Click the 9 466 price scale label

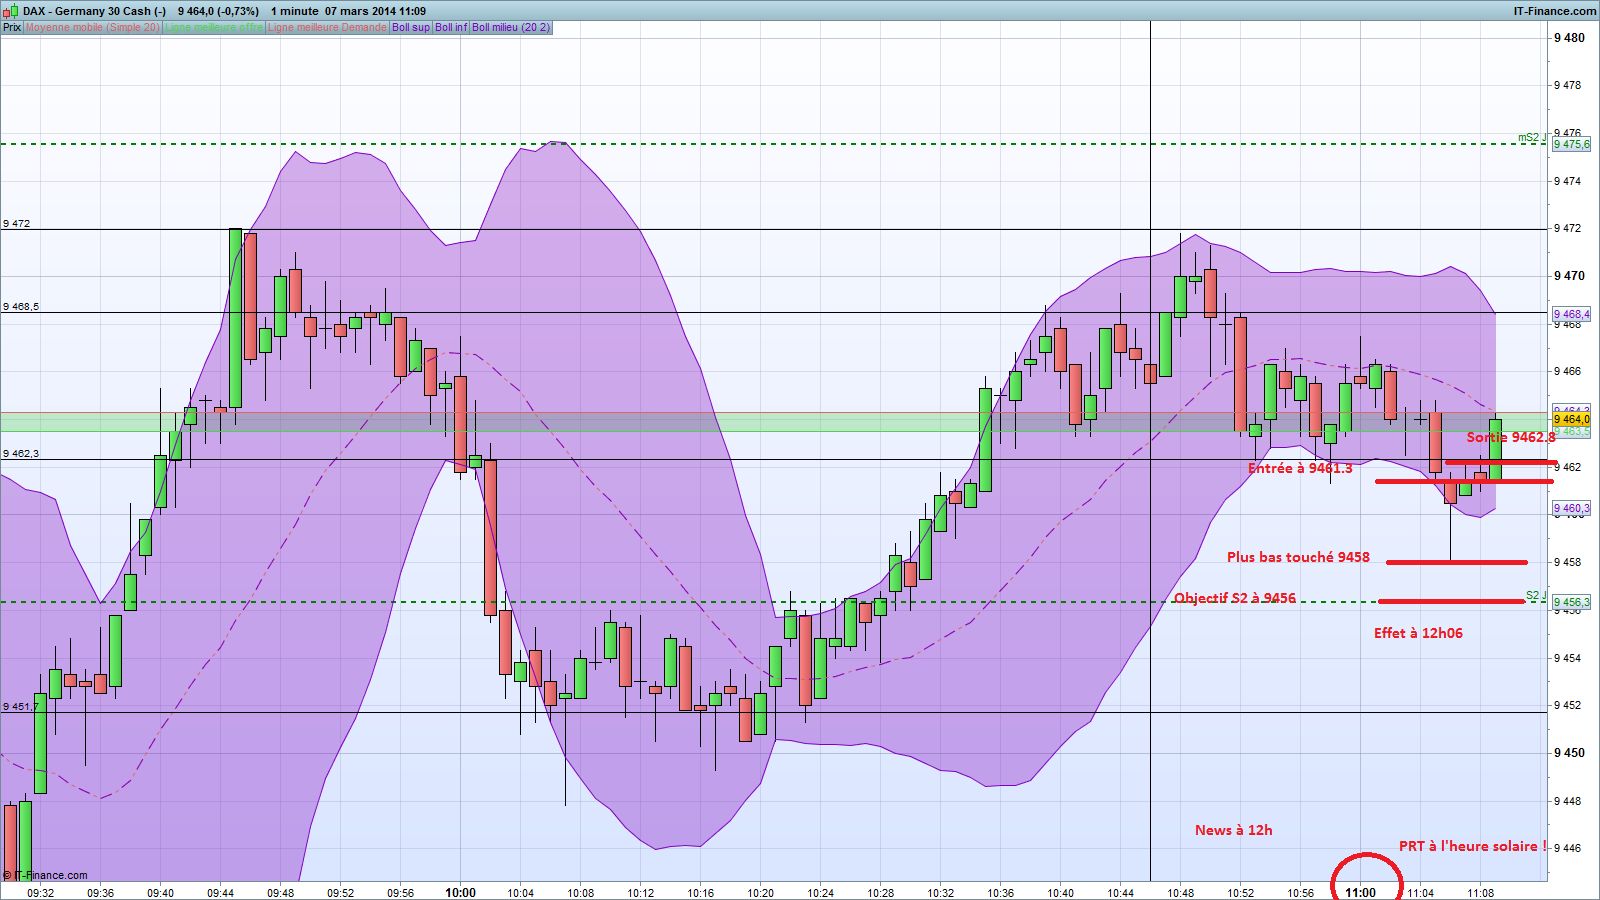pos(1568,371)
